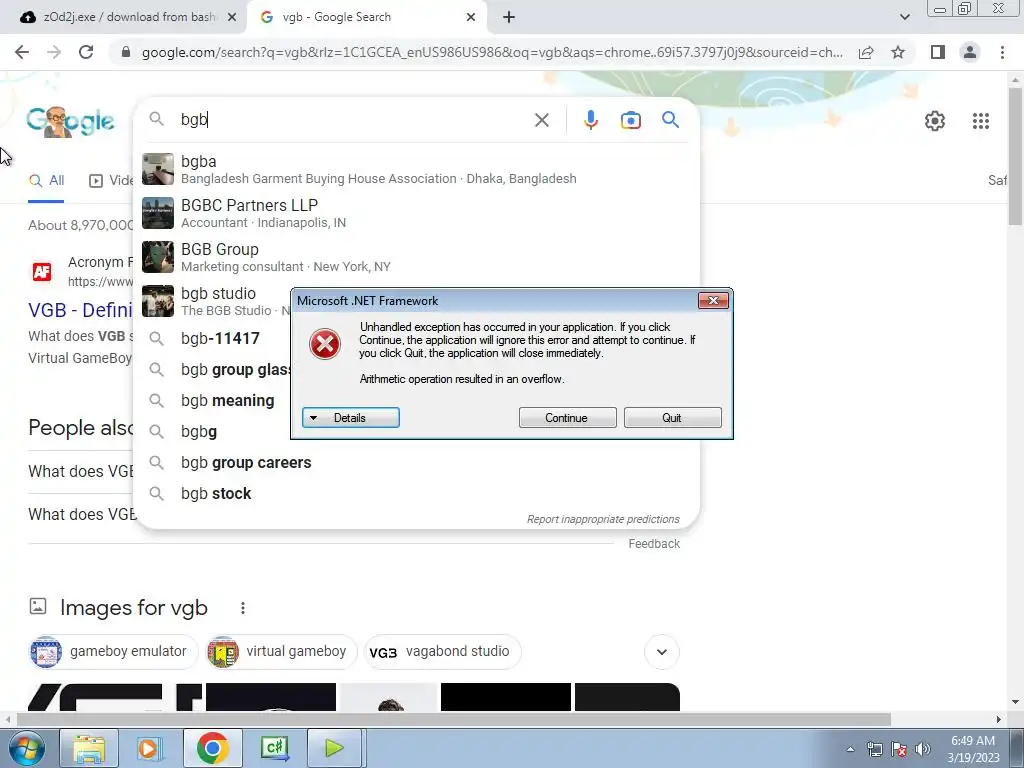The height and width of the screenshot is (768, 1024).
Task: Switch to Chrome in the taskbar
Action: point(212,748)
